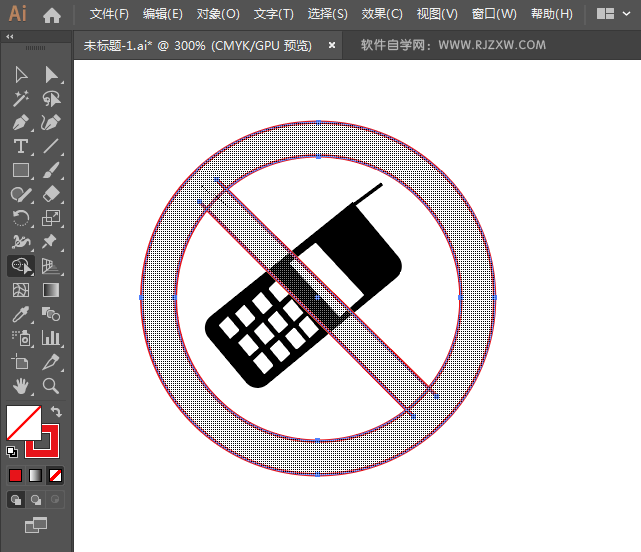Choose the Shaper tool
The height and width of the screenshot is (552, 641).
click(21, 194)
